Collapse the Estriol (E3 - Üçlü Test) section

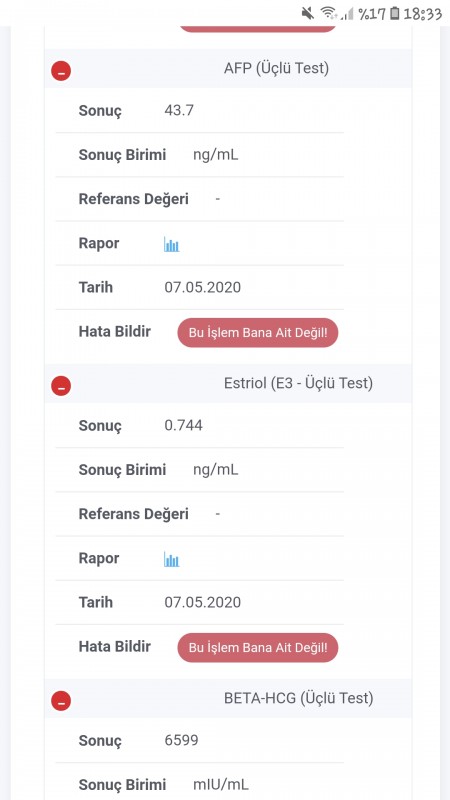(x=61, y=386)
